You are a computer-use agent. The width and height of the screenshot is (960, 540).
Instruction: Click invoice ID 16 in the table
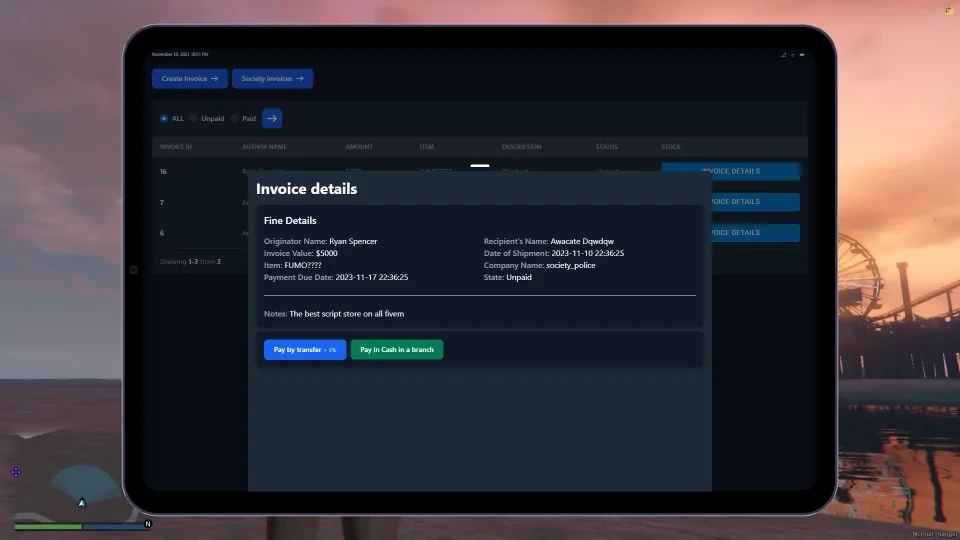pos(163,171)
